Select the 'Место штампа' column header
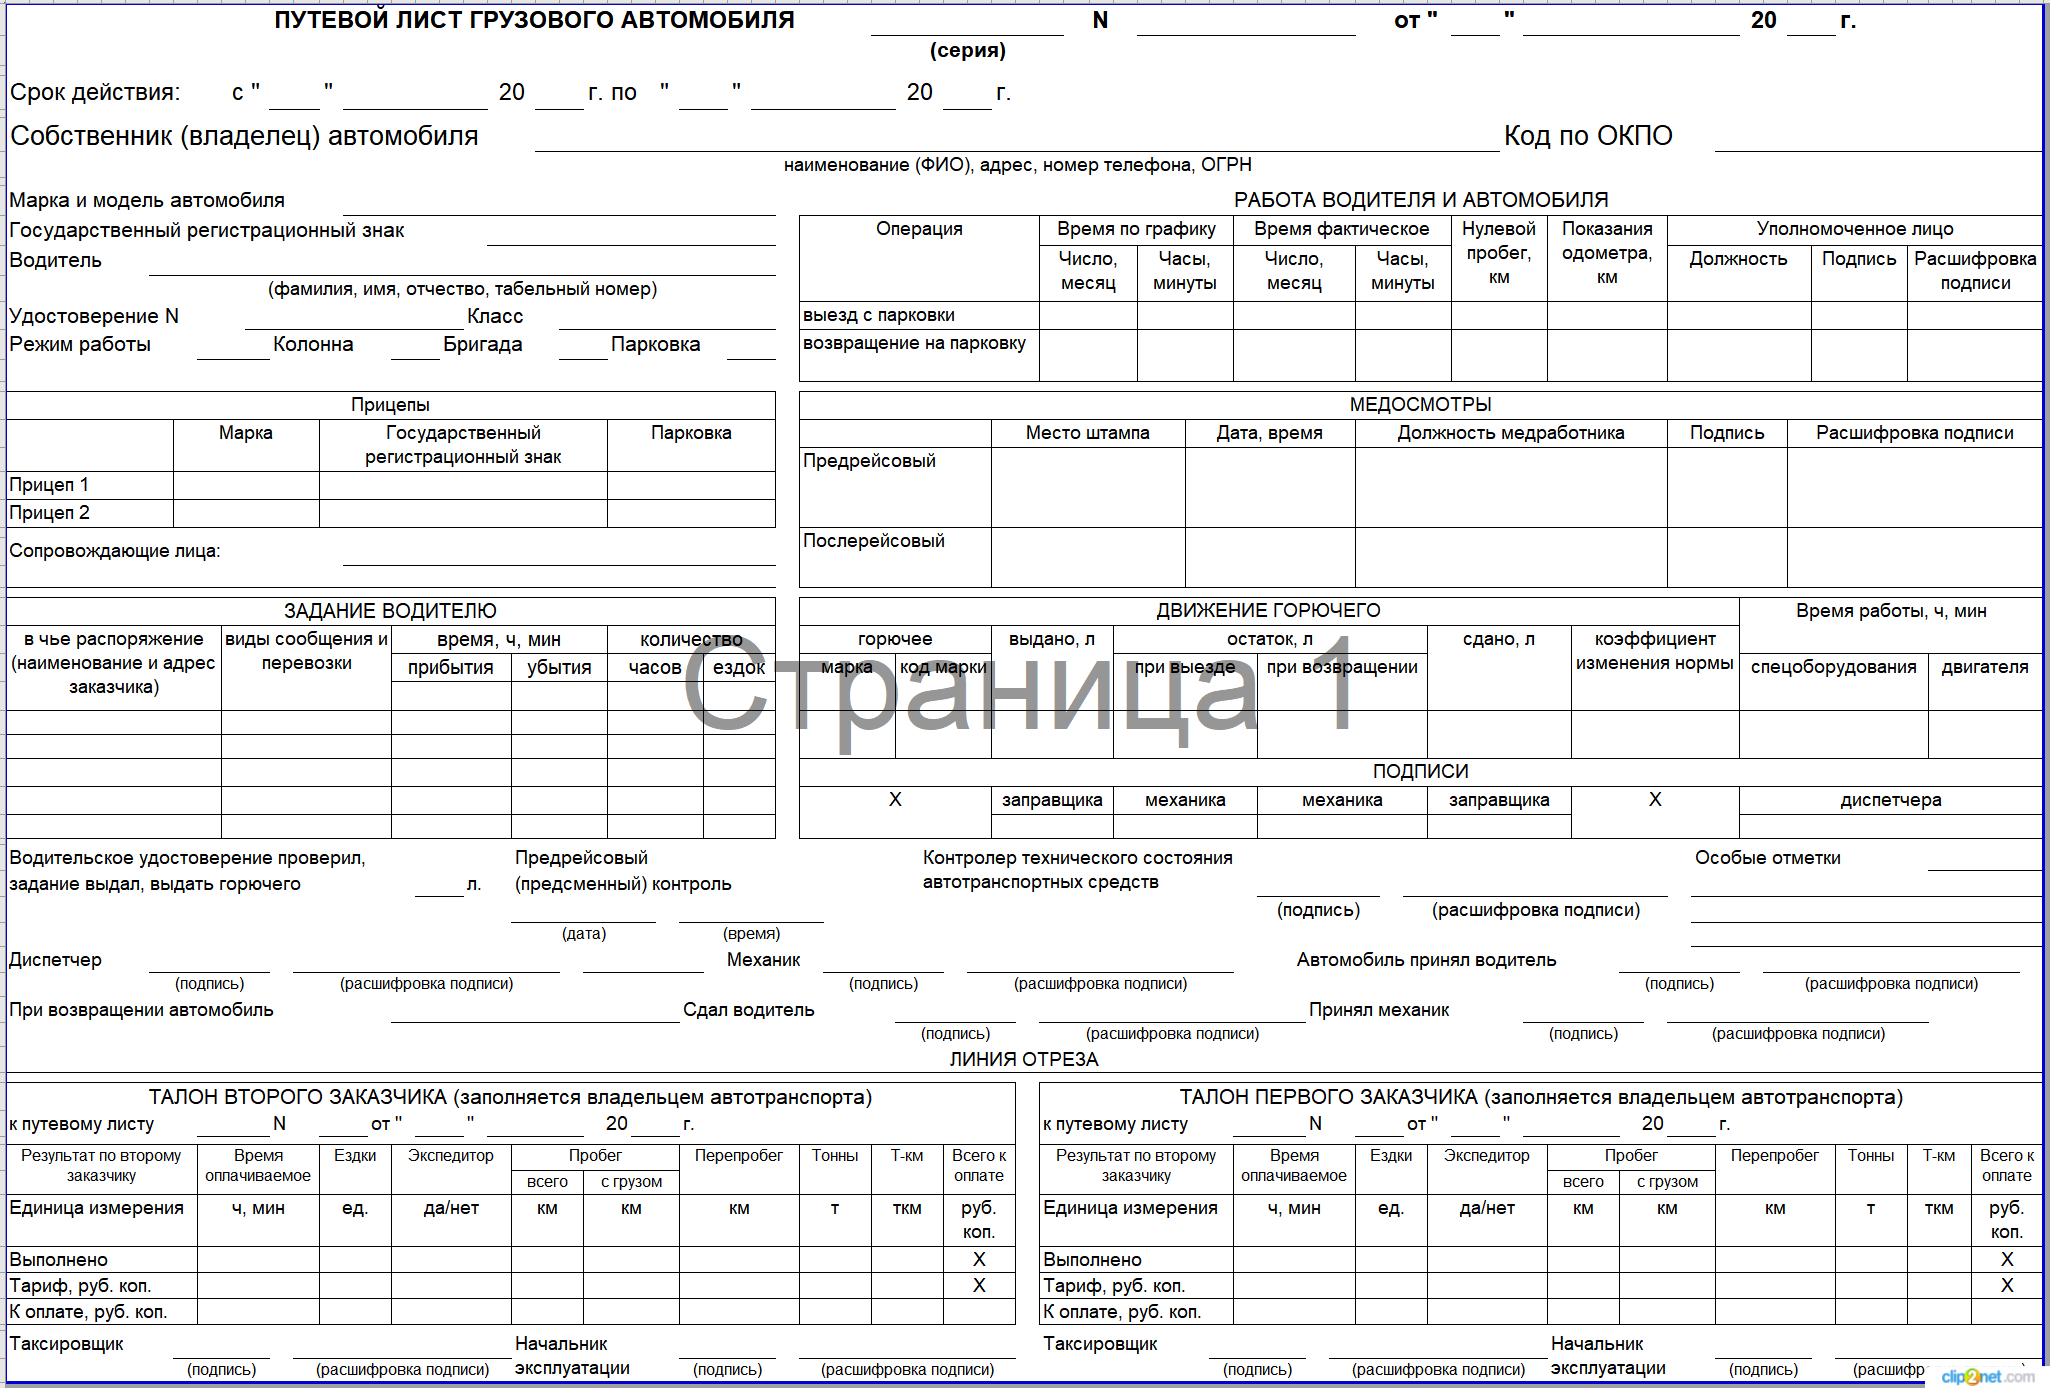This screenshot has width=2050, height=1388. [1088, 433]
